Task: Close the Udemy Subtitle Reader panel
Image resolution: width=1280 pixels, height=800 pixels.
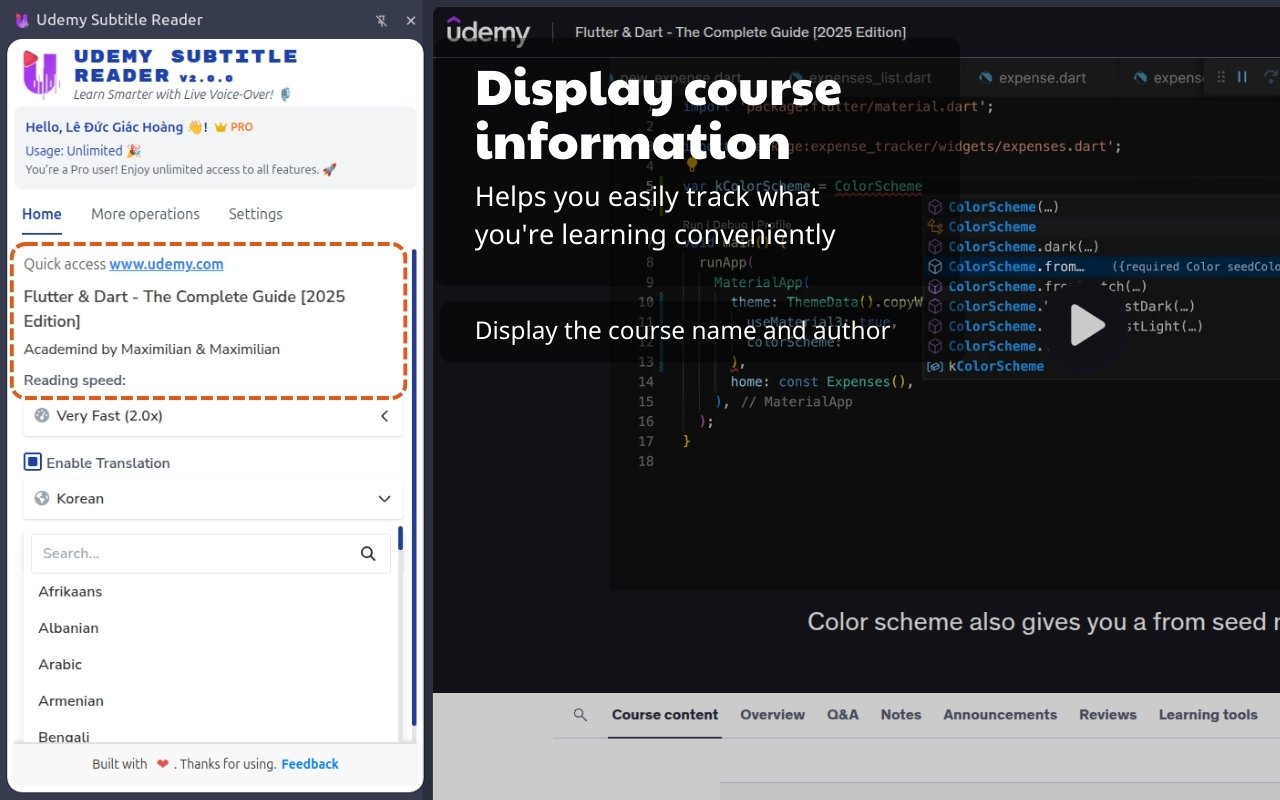Action: (411, 20)
